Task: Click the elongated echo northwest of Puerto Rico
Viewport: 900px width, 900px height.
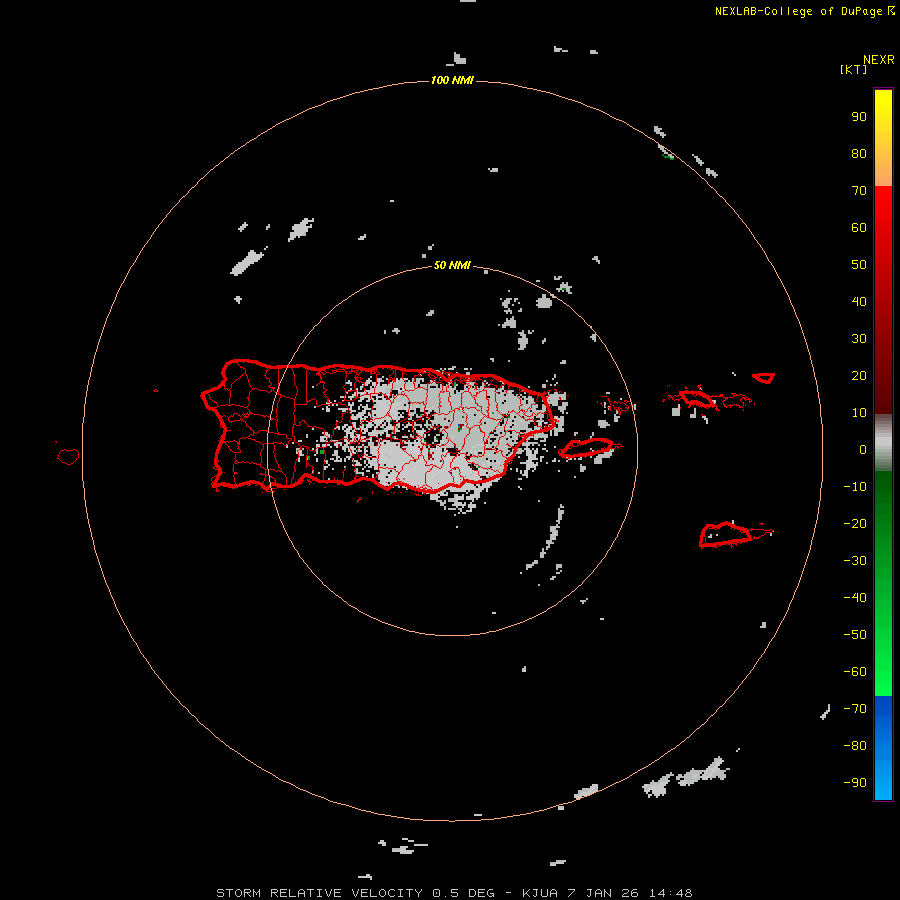Action: 248,262
